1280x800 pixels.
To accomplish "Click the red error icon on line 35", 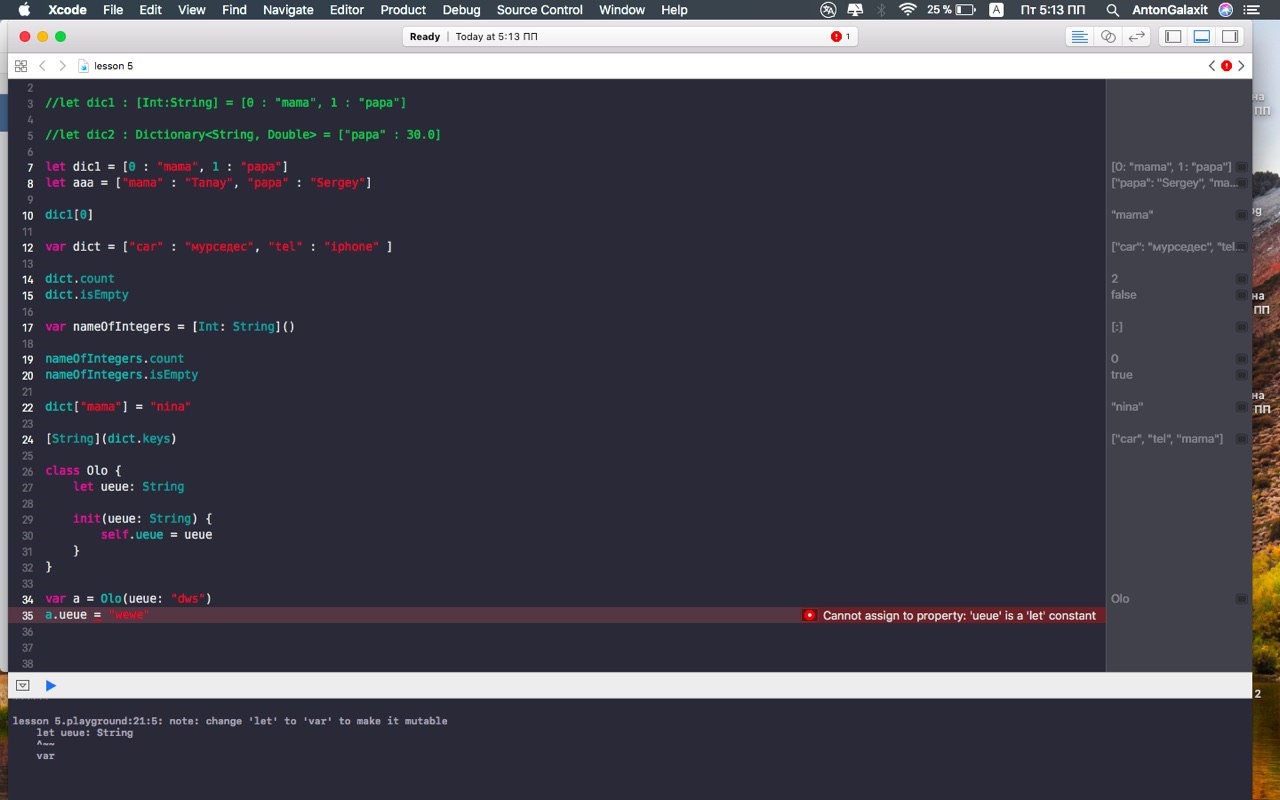I will [x=809, y=615].
